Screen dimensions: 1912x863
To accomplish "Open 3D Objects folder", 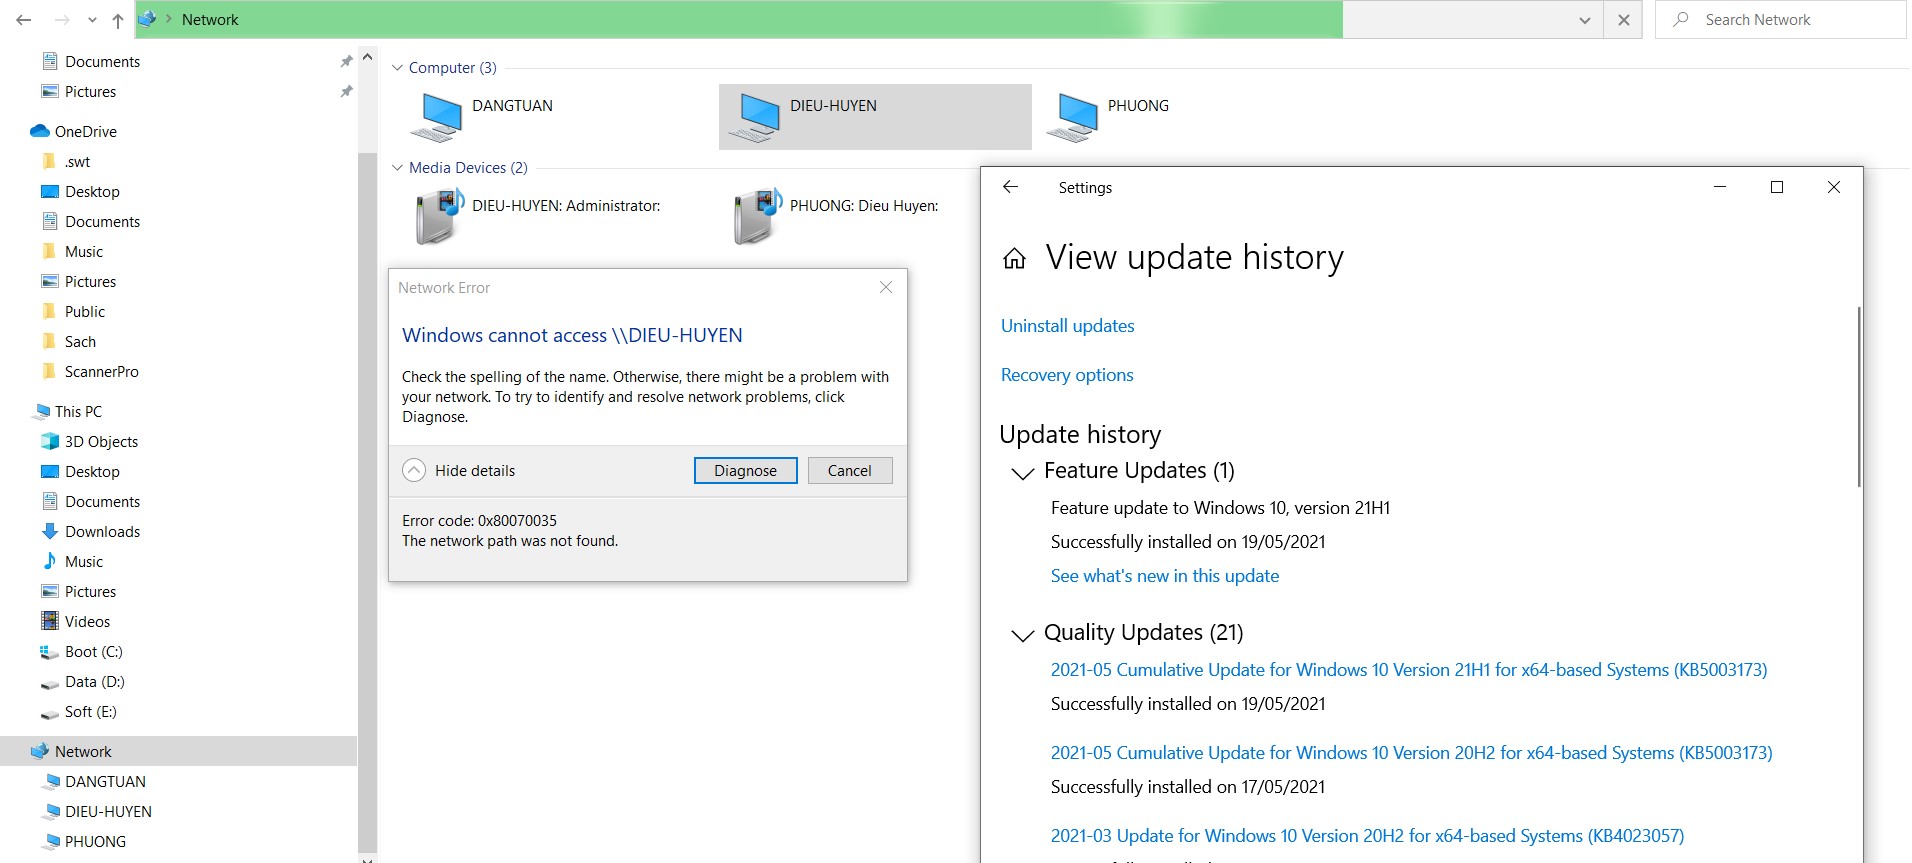I will point(90,441).
